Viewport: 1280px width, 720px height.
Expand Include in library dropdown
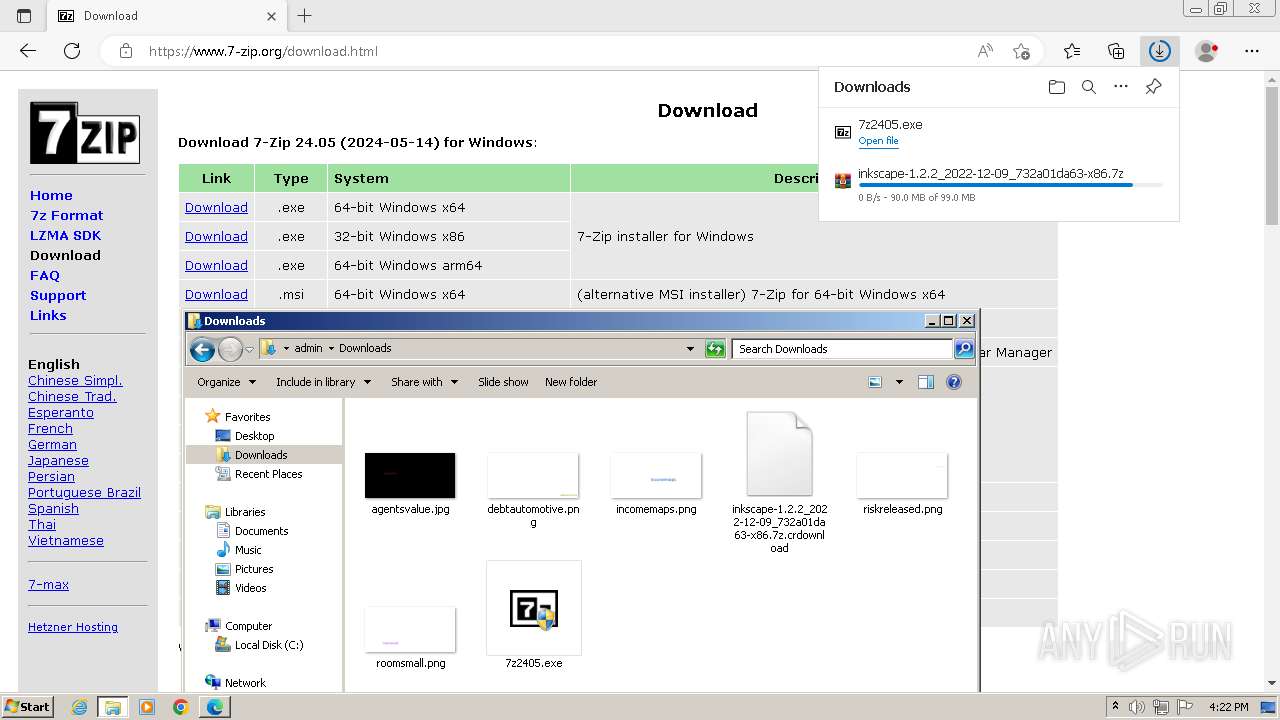(323, 382)
